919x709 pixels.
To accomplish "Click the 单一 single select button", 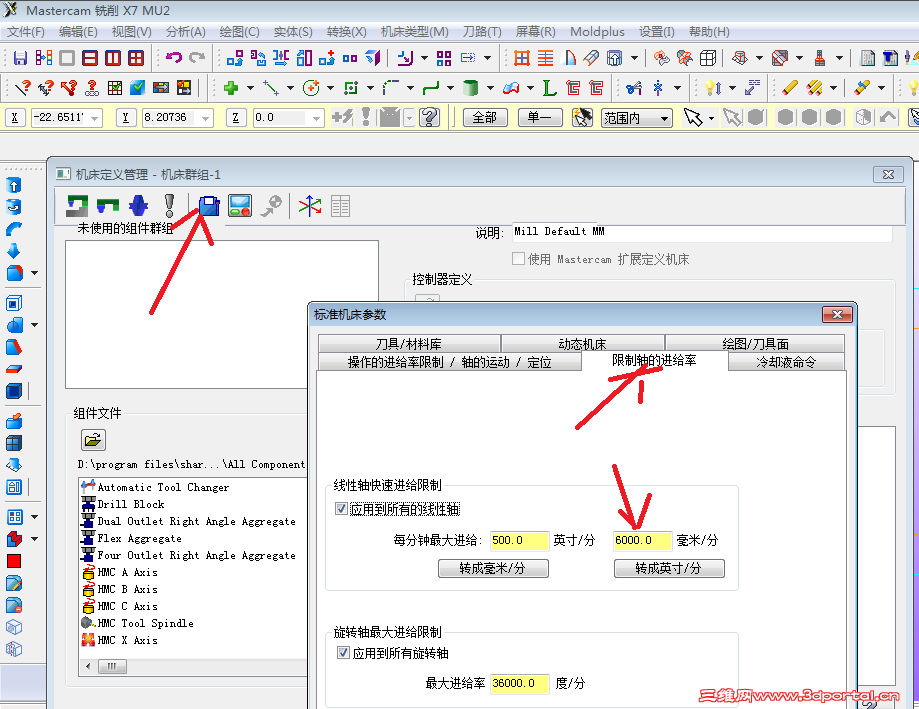I will click(x=540, y=117).
